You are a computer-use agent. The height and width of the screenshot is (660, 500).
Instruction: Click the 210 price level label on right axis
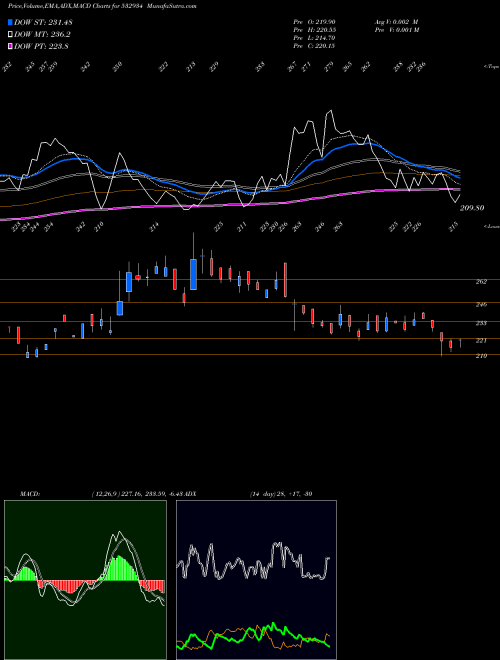click(481, 356)
